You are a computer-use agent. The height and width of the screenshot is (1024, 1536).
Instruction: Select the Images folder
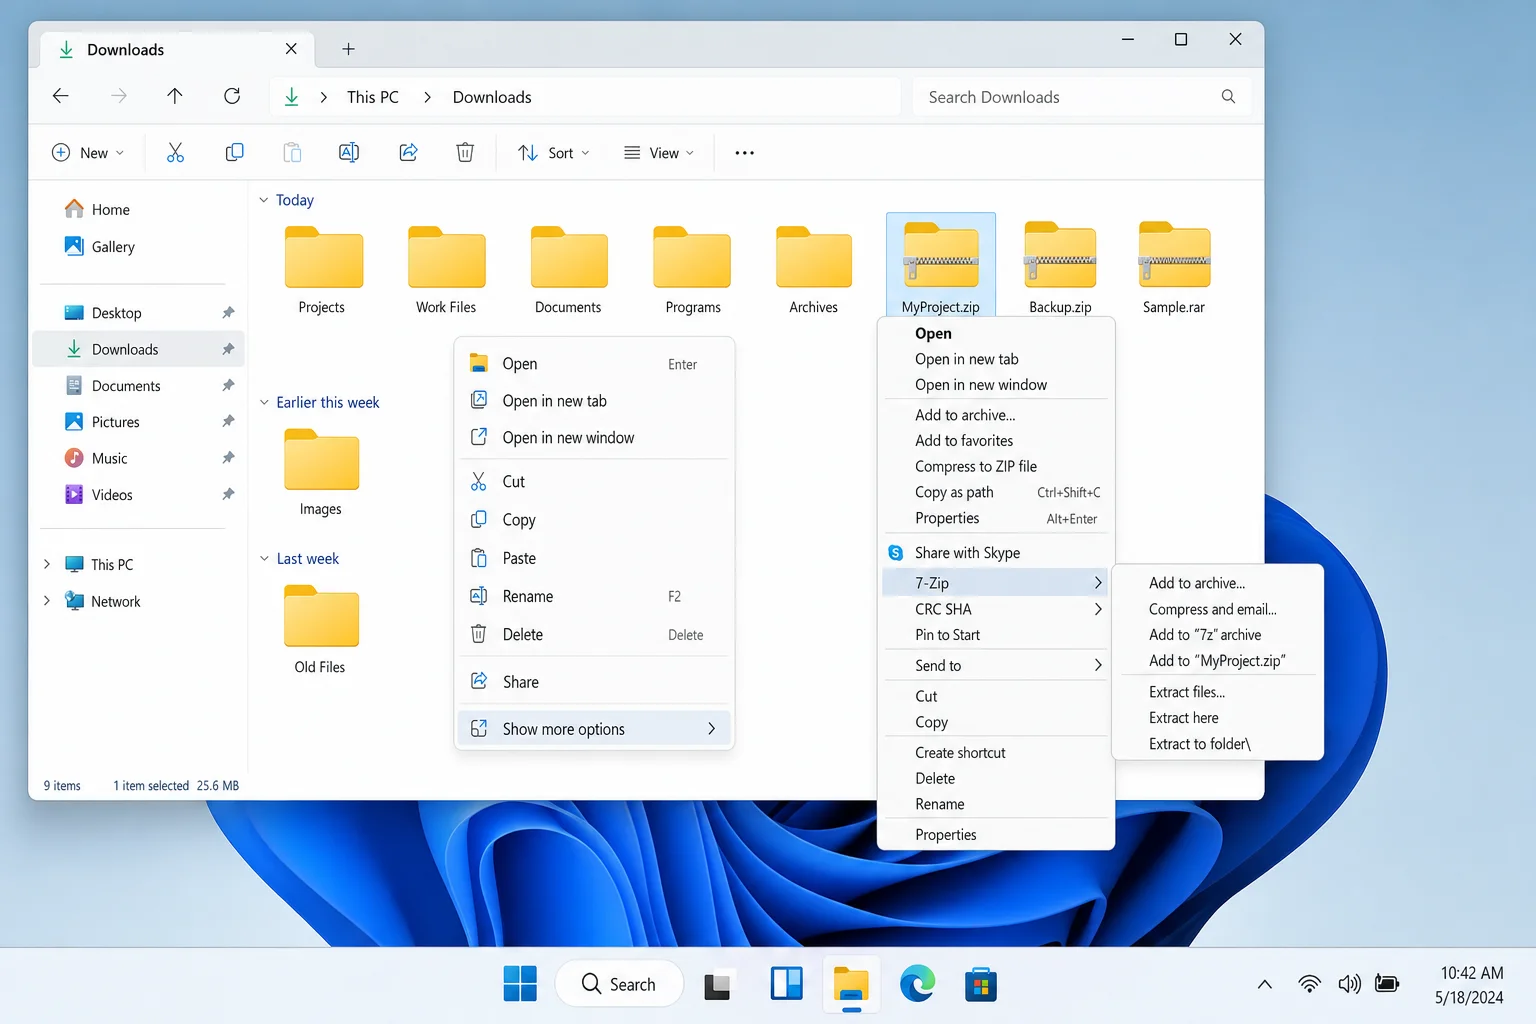click(320, 472)
